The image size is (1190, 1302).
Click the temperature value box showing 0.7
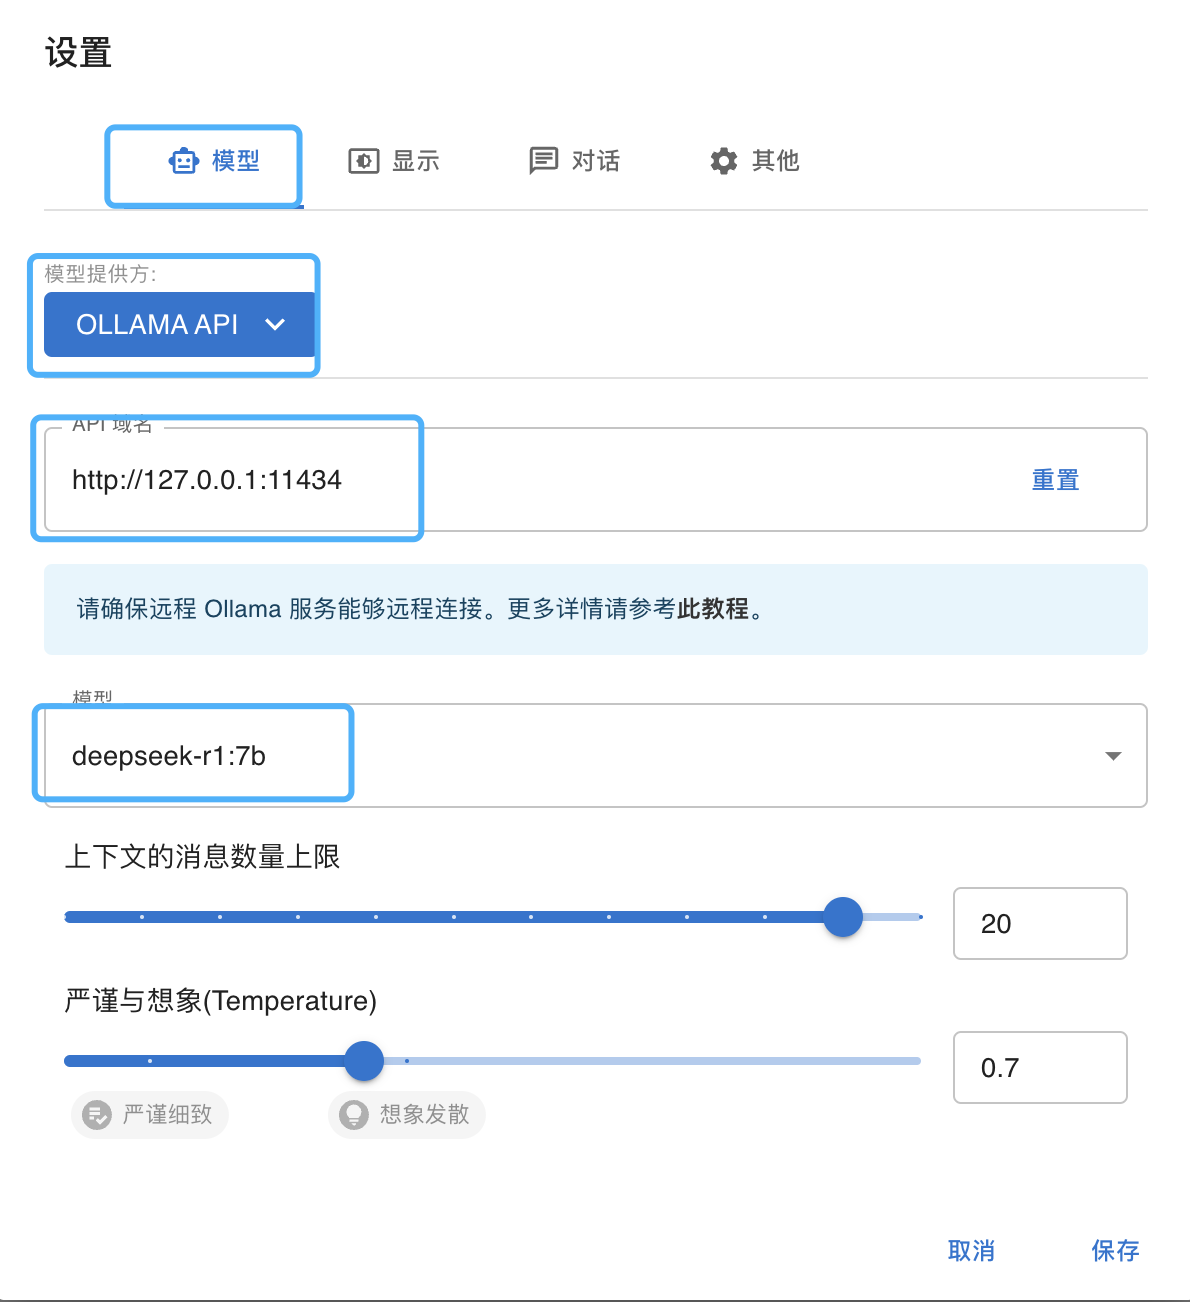point(1040,1067)
